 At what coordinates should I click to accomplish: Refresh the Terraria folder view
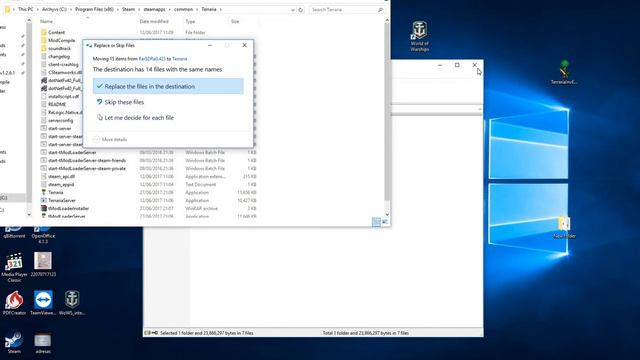tap(300, 10)
